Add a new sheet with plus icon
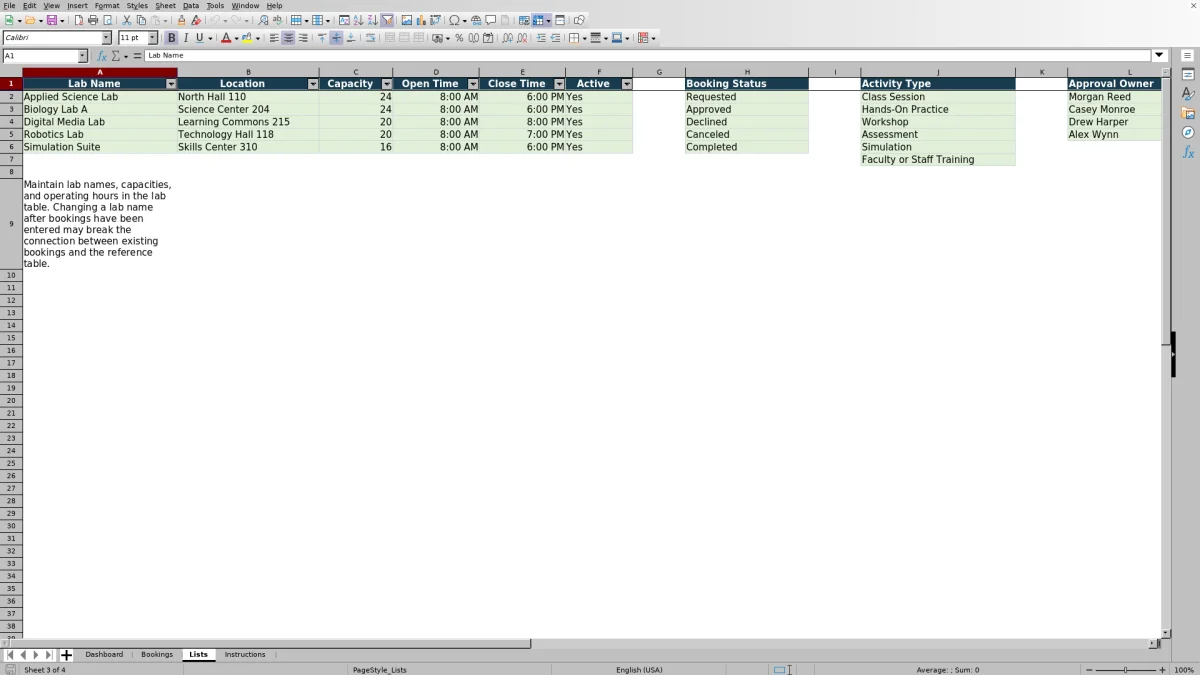This screenshot has width=1200, height=675. [x=66, y=655]
